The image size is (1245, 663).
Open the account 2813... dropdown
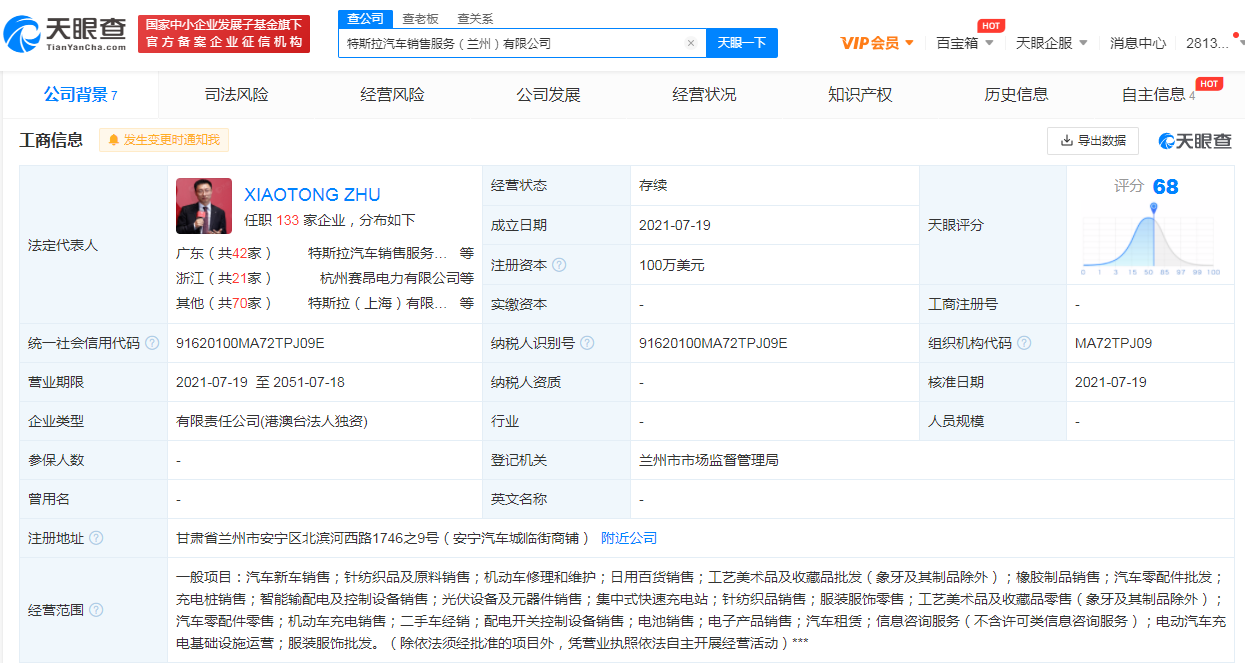tap(1213, 43)
